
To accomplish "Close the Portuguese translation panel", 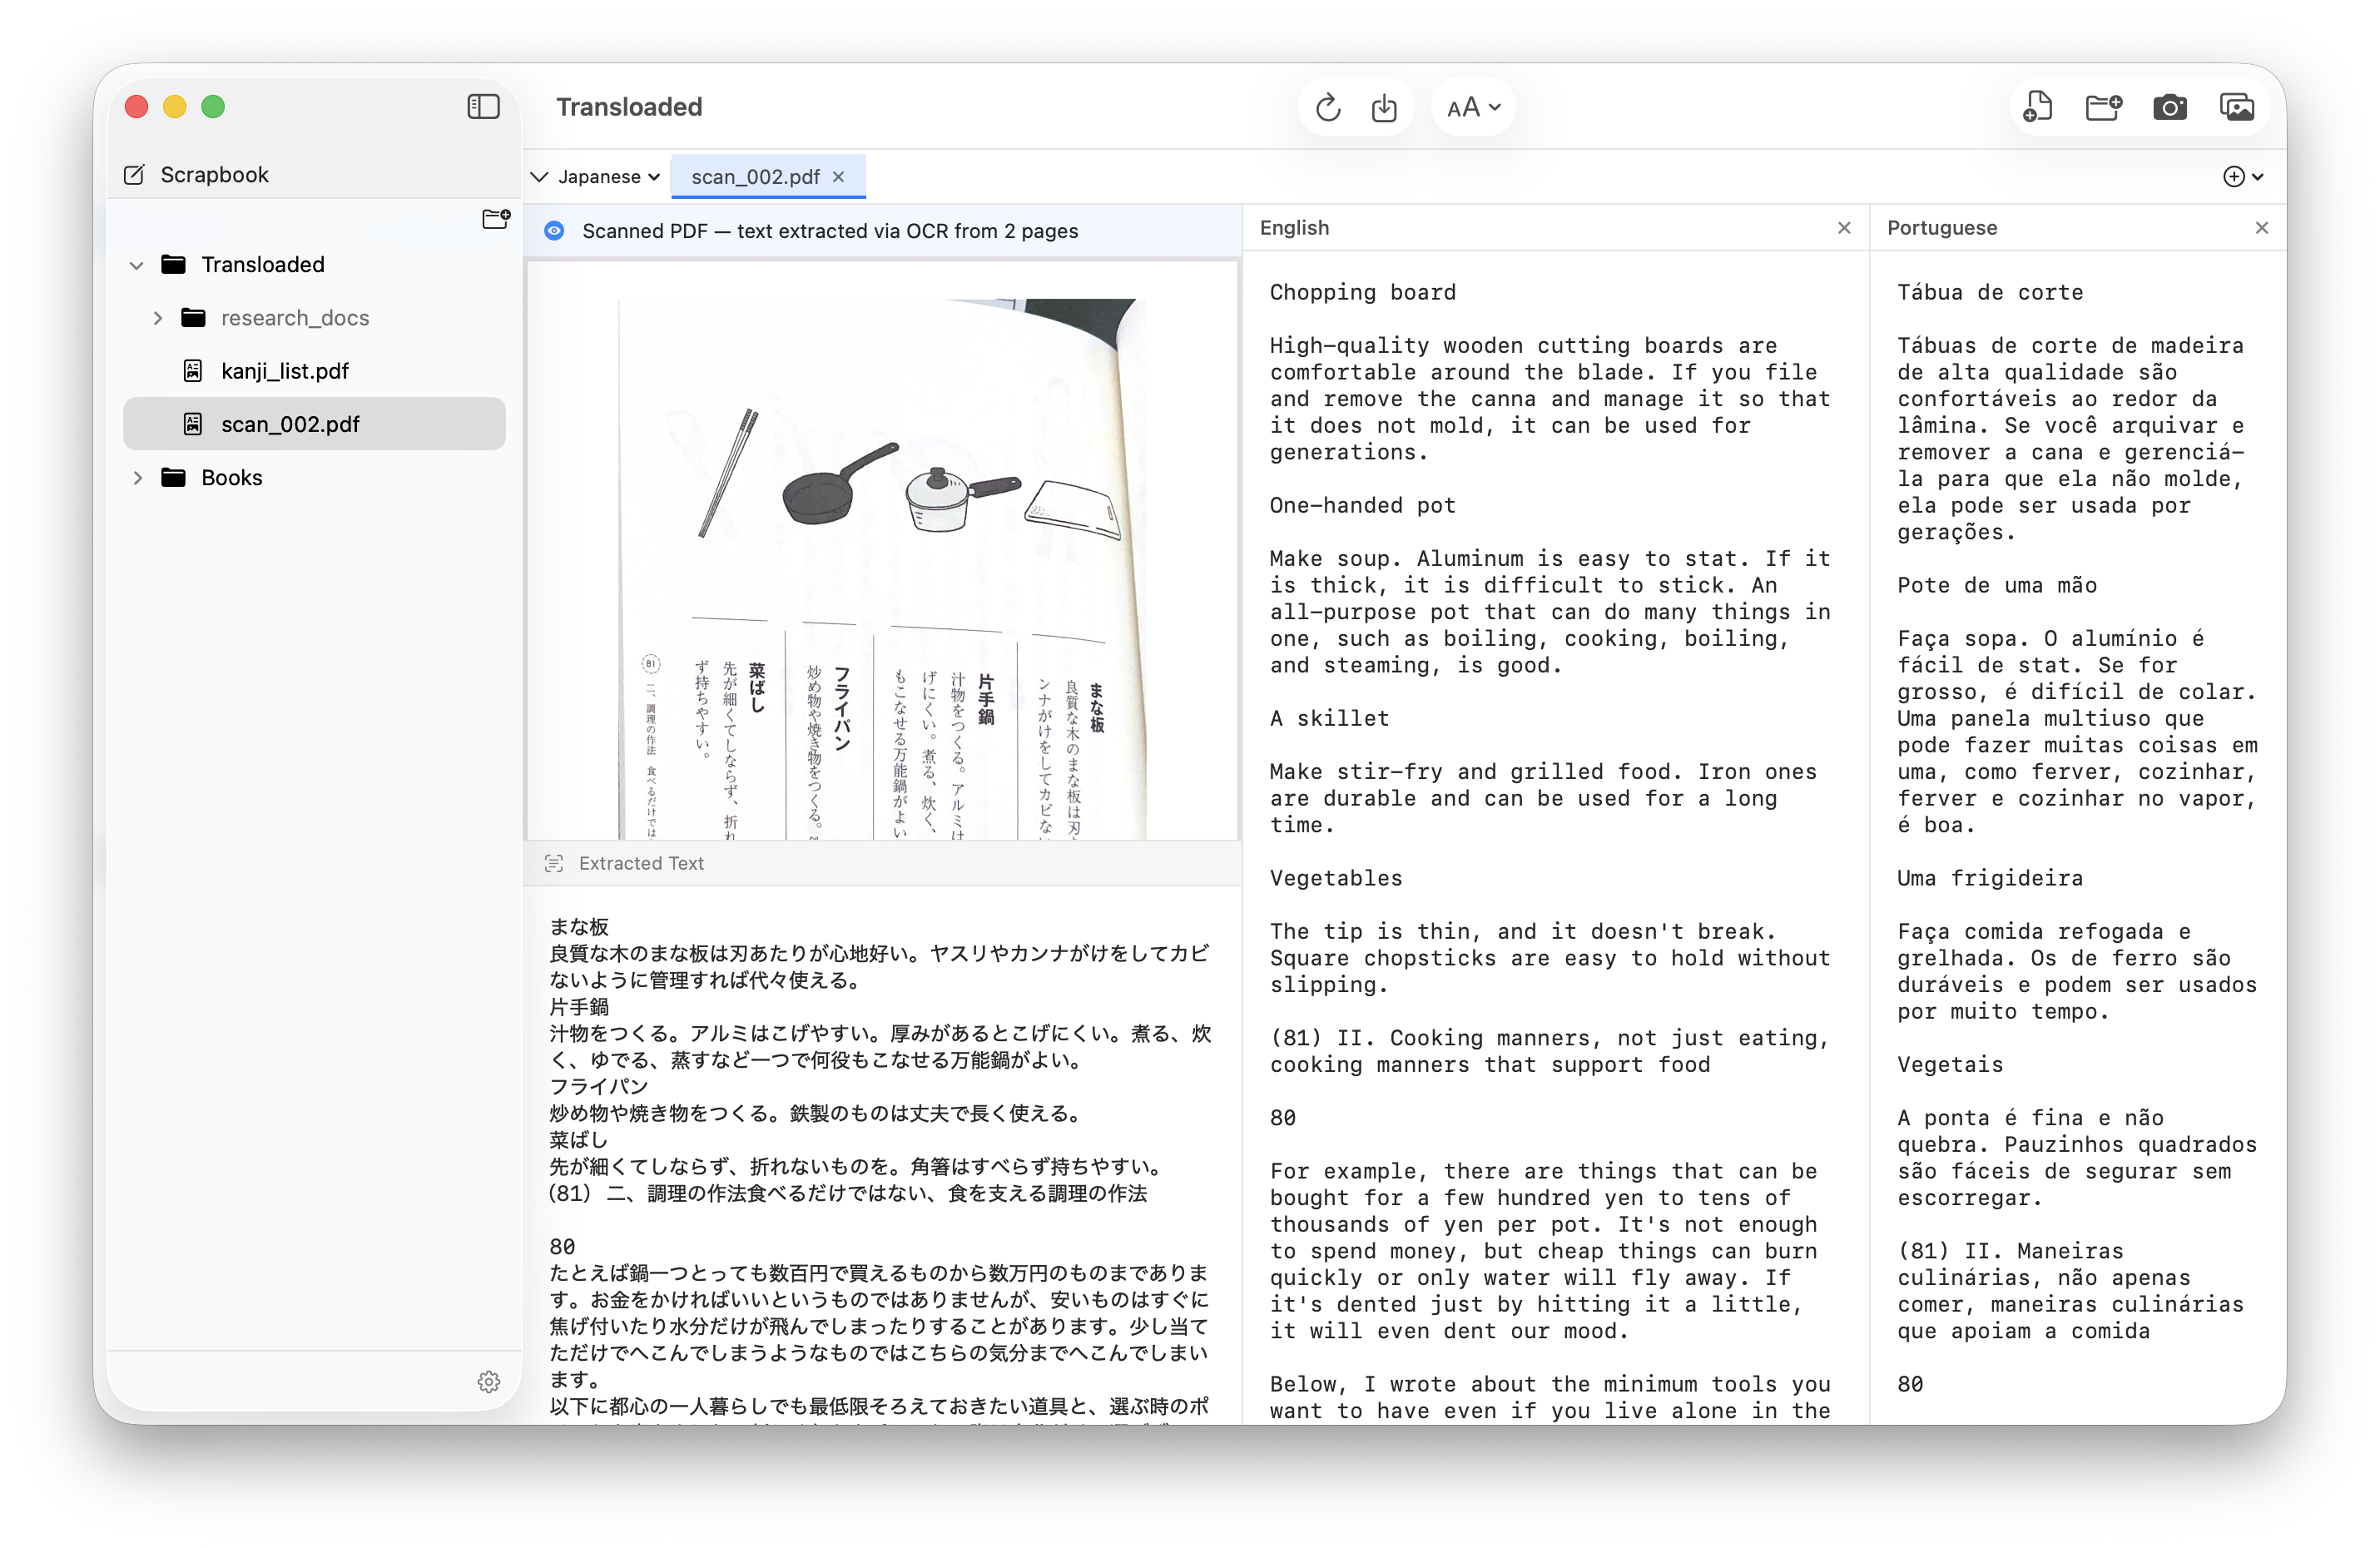I will tap(2262, 227).
